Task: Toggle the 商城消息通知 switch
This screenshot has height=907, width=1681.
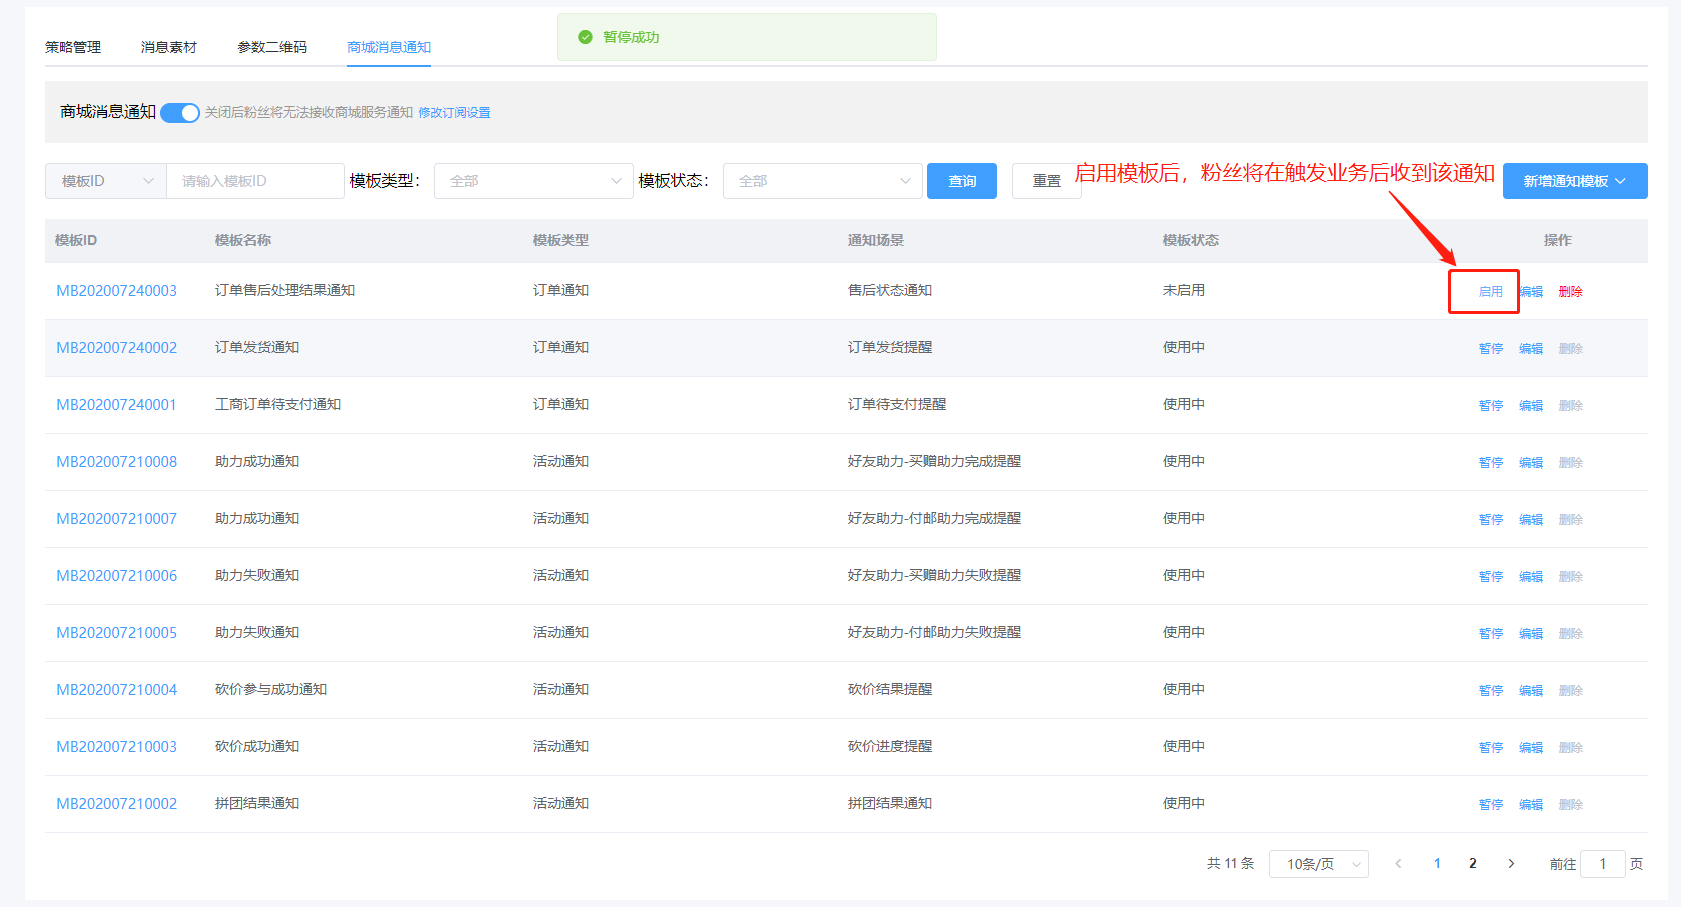Action: point(180,113)
